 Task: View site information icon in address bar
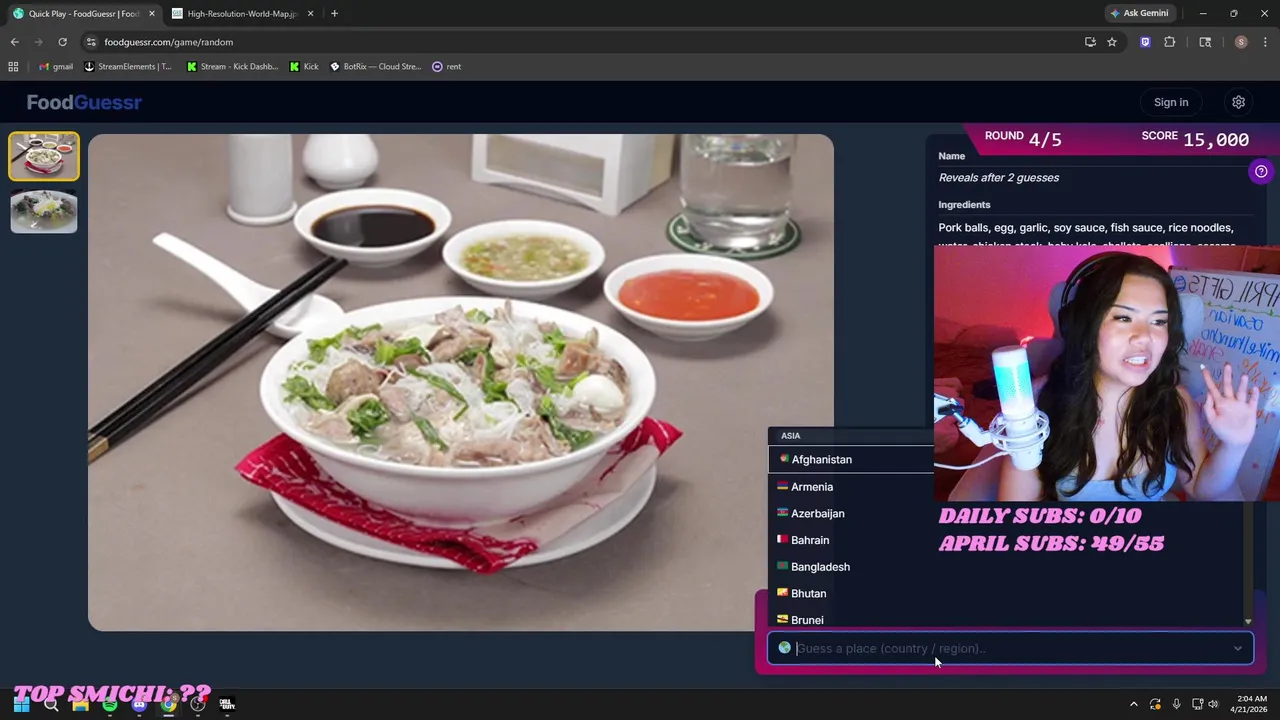91,42
